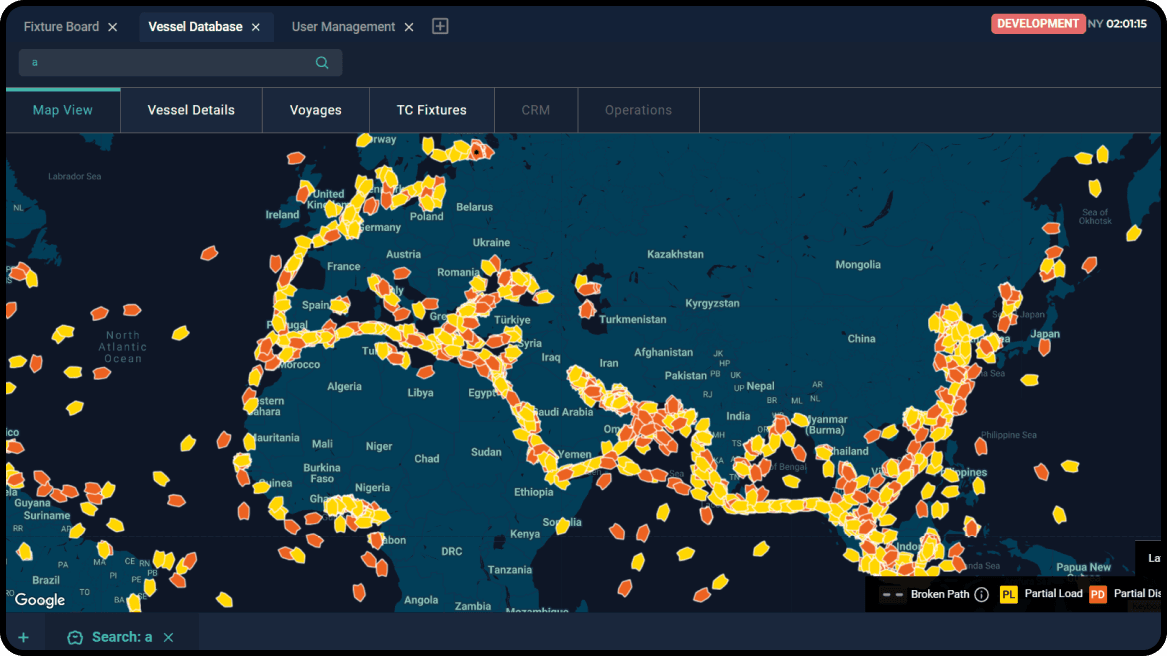
Task: Select the 'Search: a' bottom tab
Action: 122,637
